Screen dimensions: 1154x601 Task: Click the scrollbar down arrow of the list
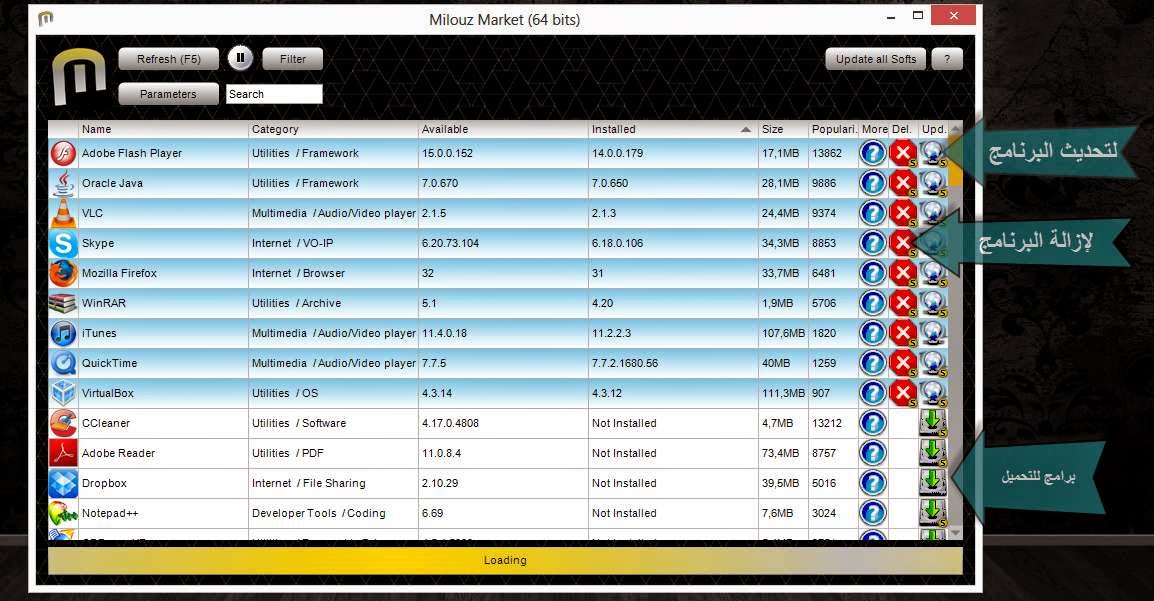[x=955, y=533]
